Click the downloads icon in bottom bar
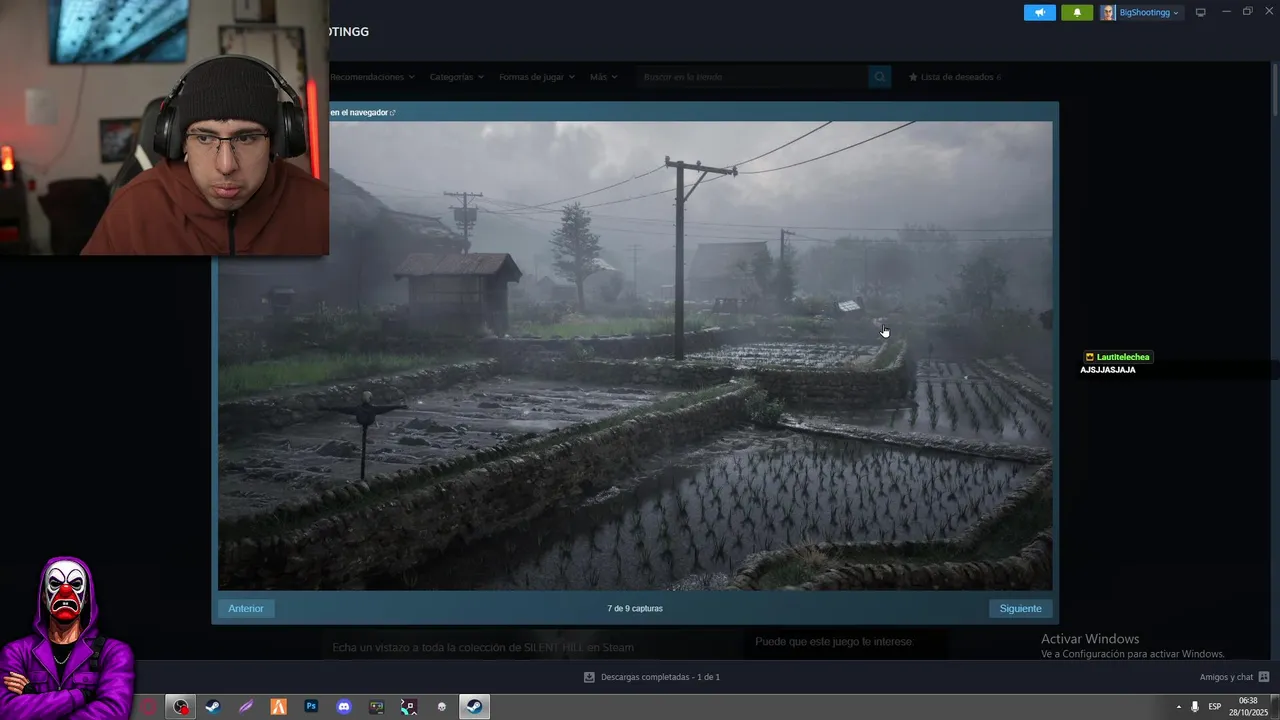 point(589,677)
